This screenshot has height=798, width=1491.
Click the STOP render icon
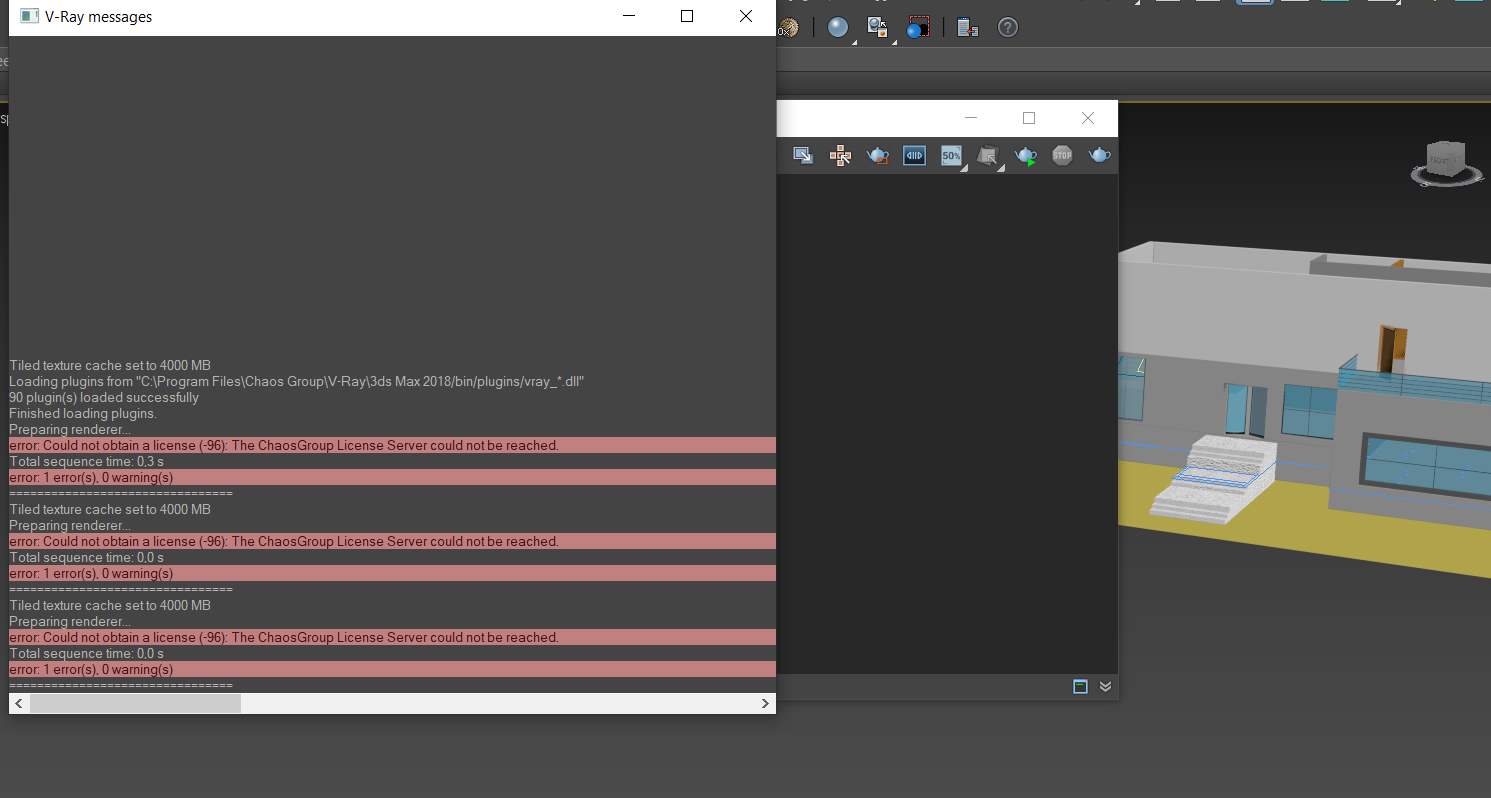coord(1062,155)
